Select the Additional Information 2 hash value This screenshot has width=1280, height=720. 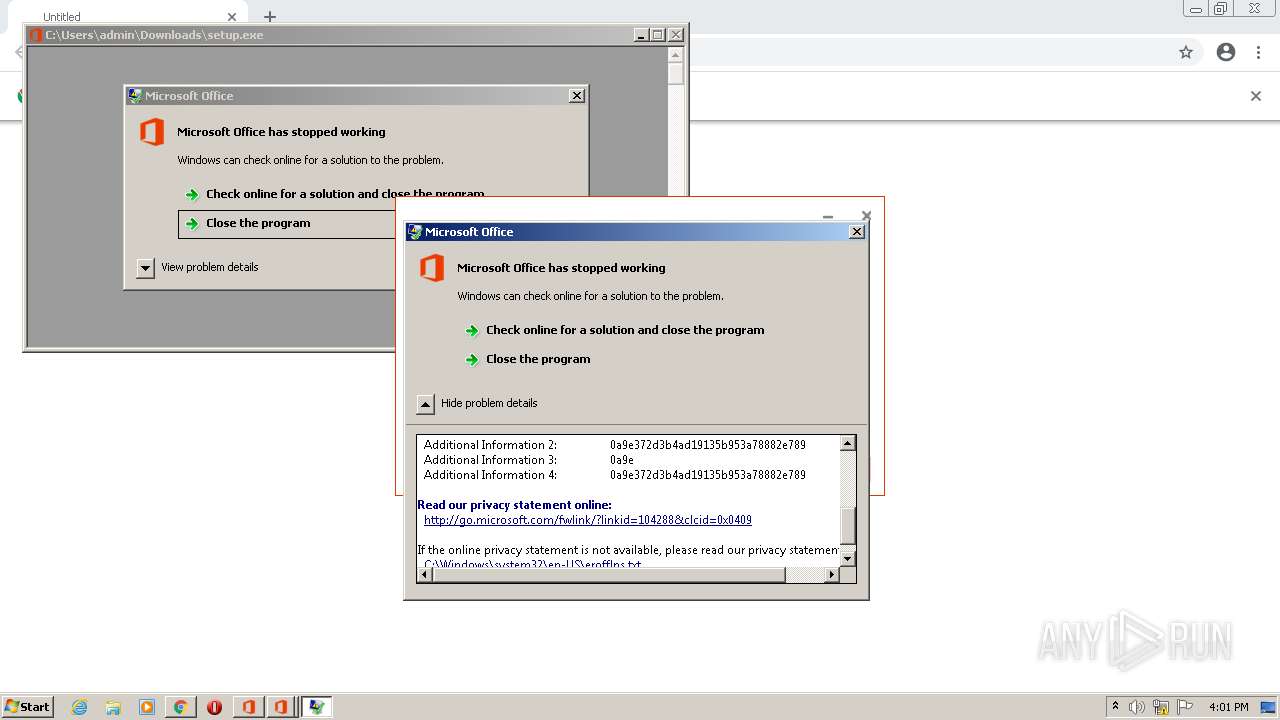tap(708, 445)
